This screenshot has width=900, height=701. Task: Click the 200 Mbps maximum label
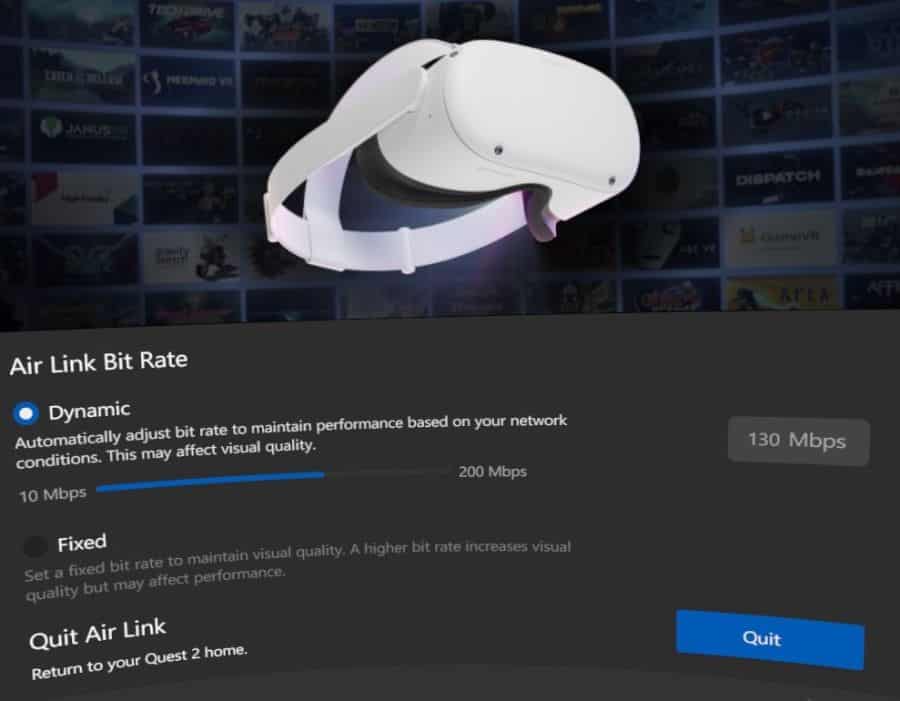tap(492, 472)
